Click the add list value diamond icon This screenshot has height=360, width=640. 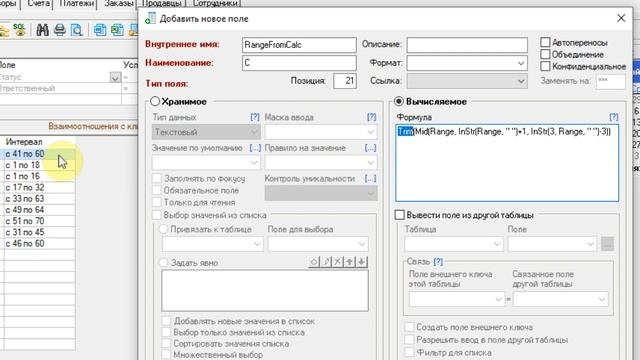[x=314, y=262]
